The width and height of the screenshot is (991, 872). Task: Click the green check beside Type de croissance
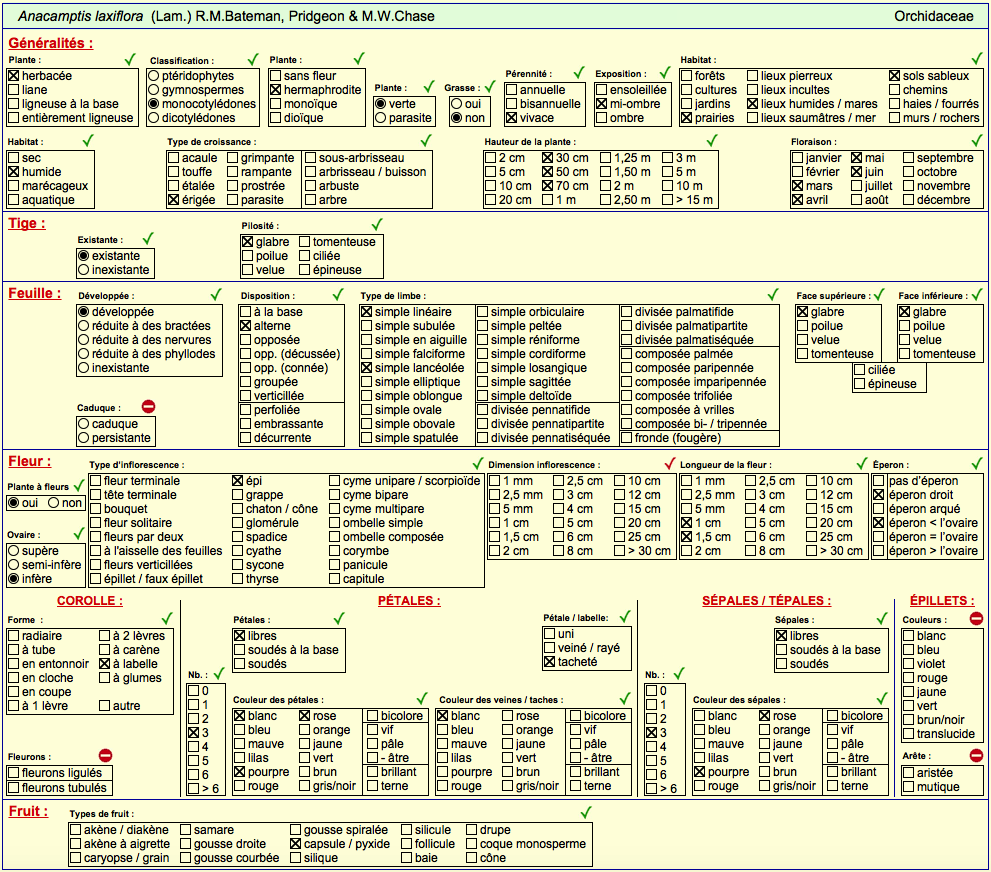[427, 140]
